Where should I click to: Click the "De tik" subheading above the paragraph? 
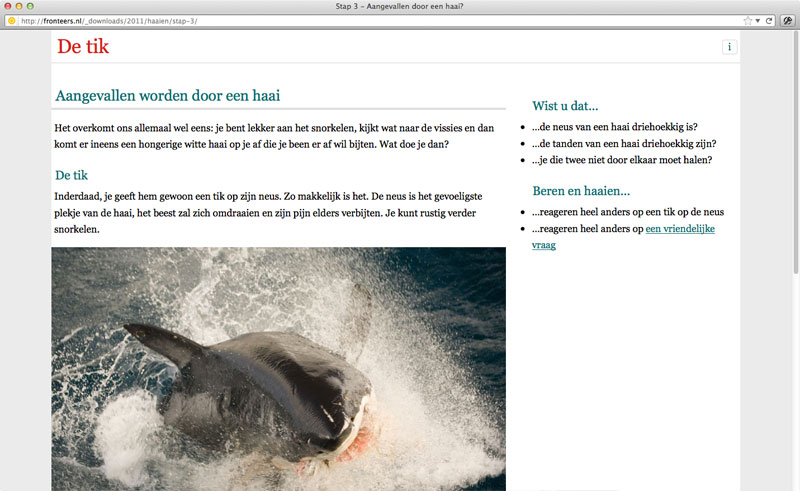[x=72, y=175]
